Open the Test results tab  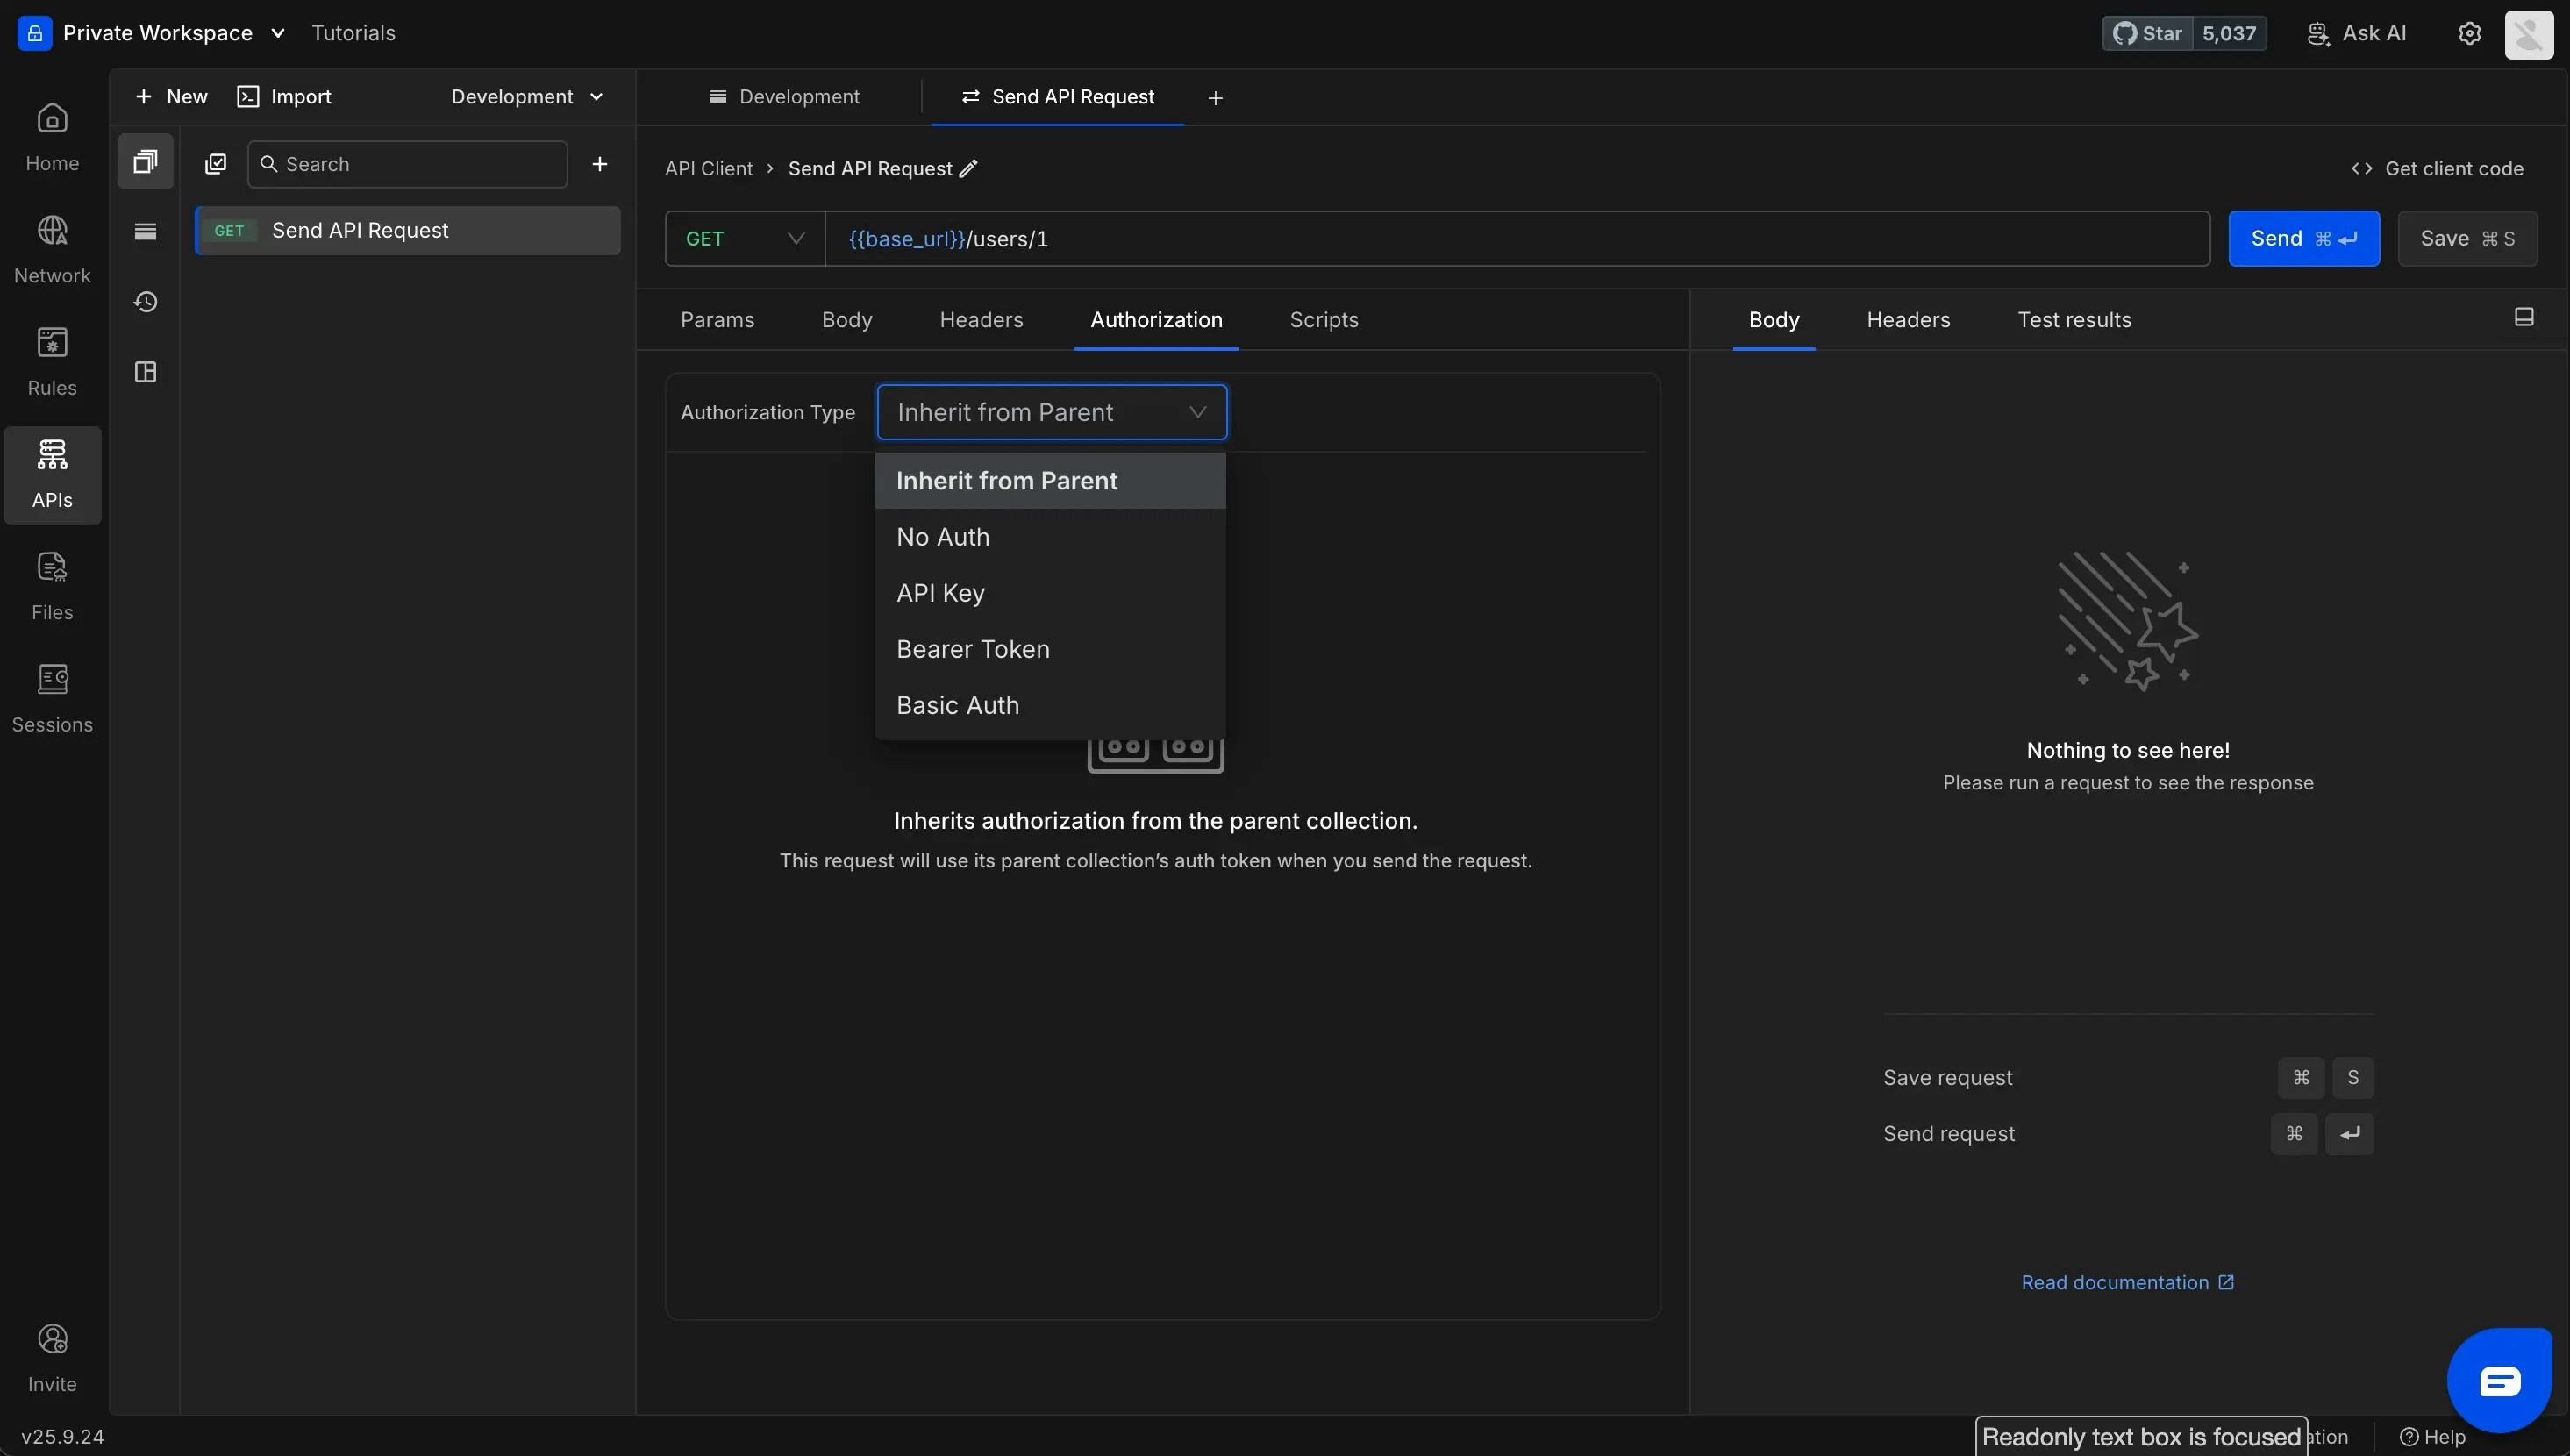click(2074, 320)
